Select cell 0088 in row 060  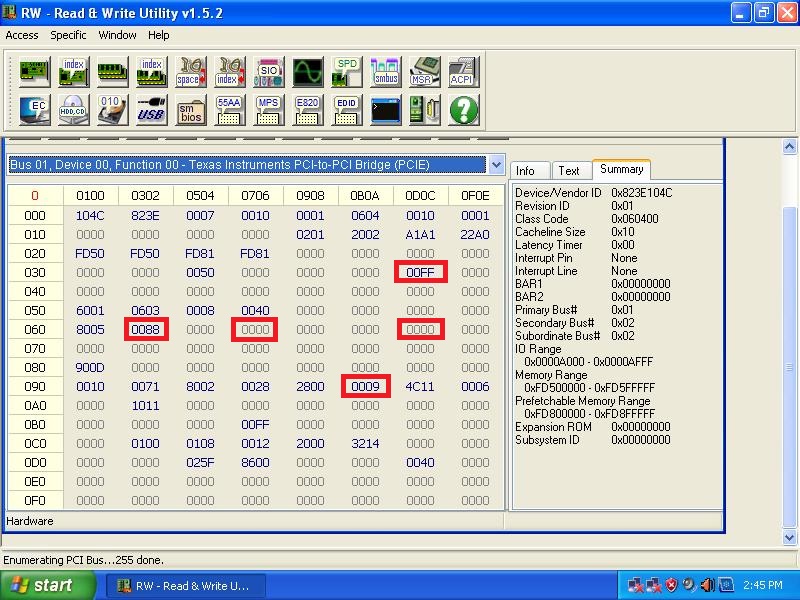pos(145,330)
